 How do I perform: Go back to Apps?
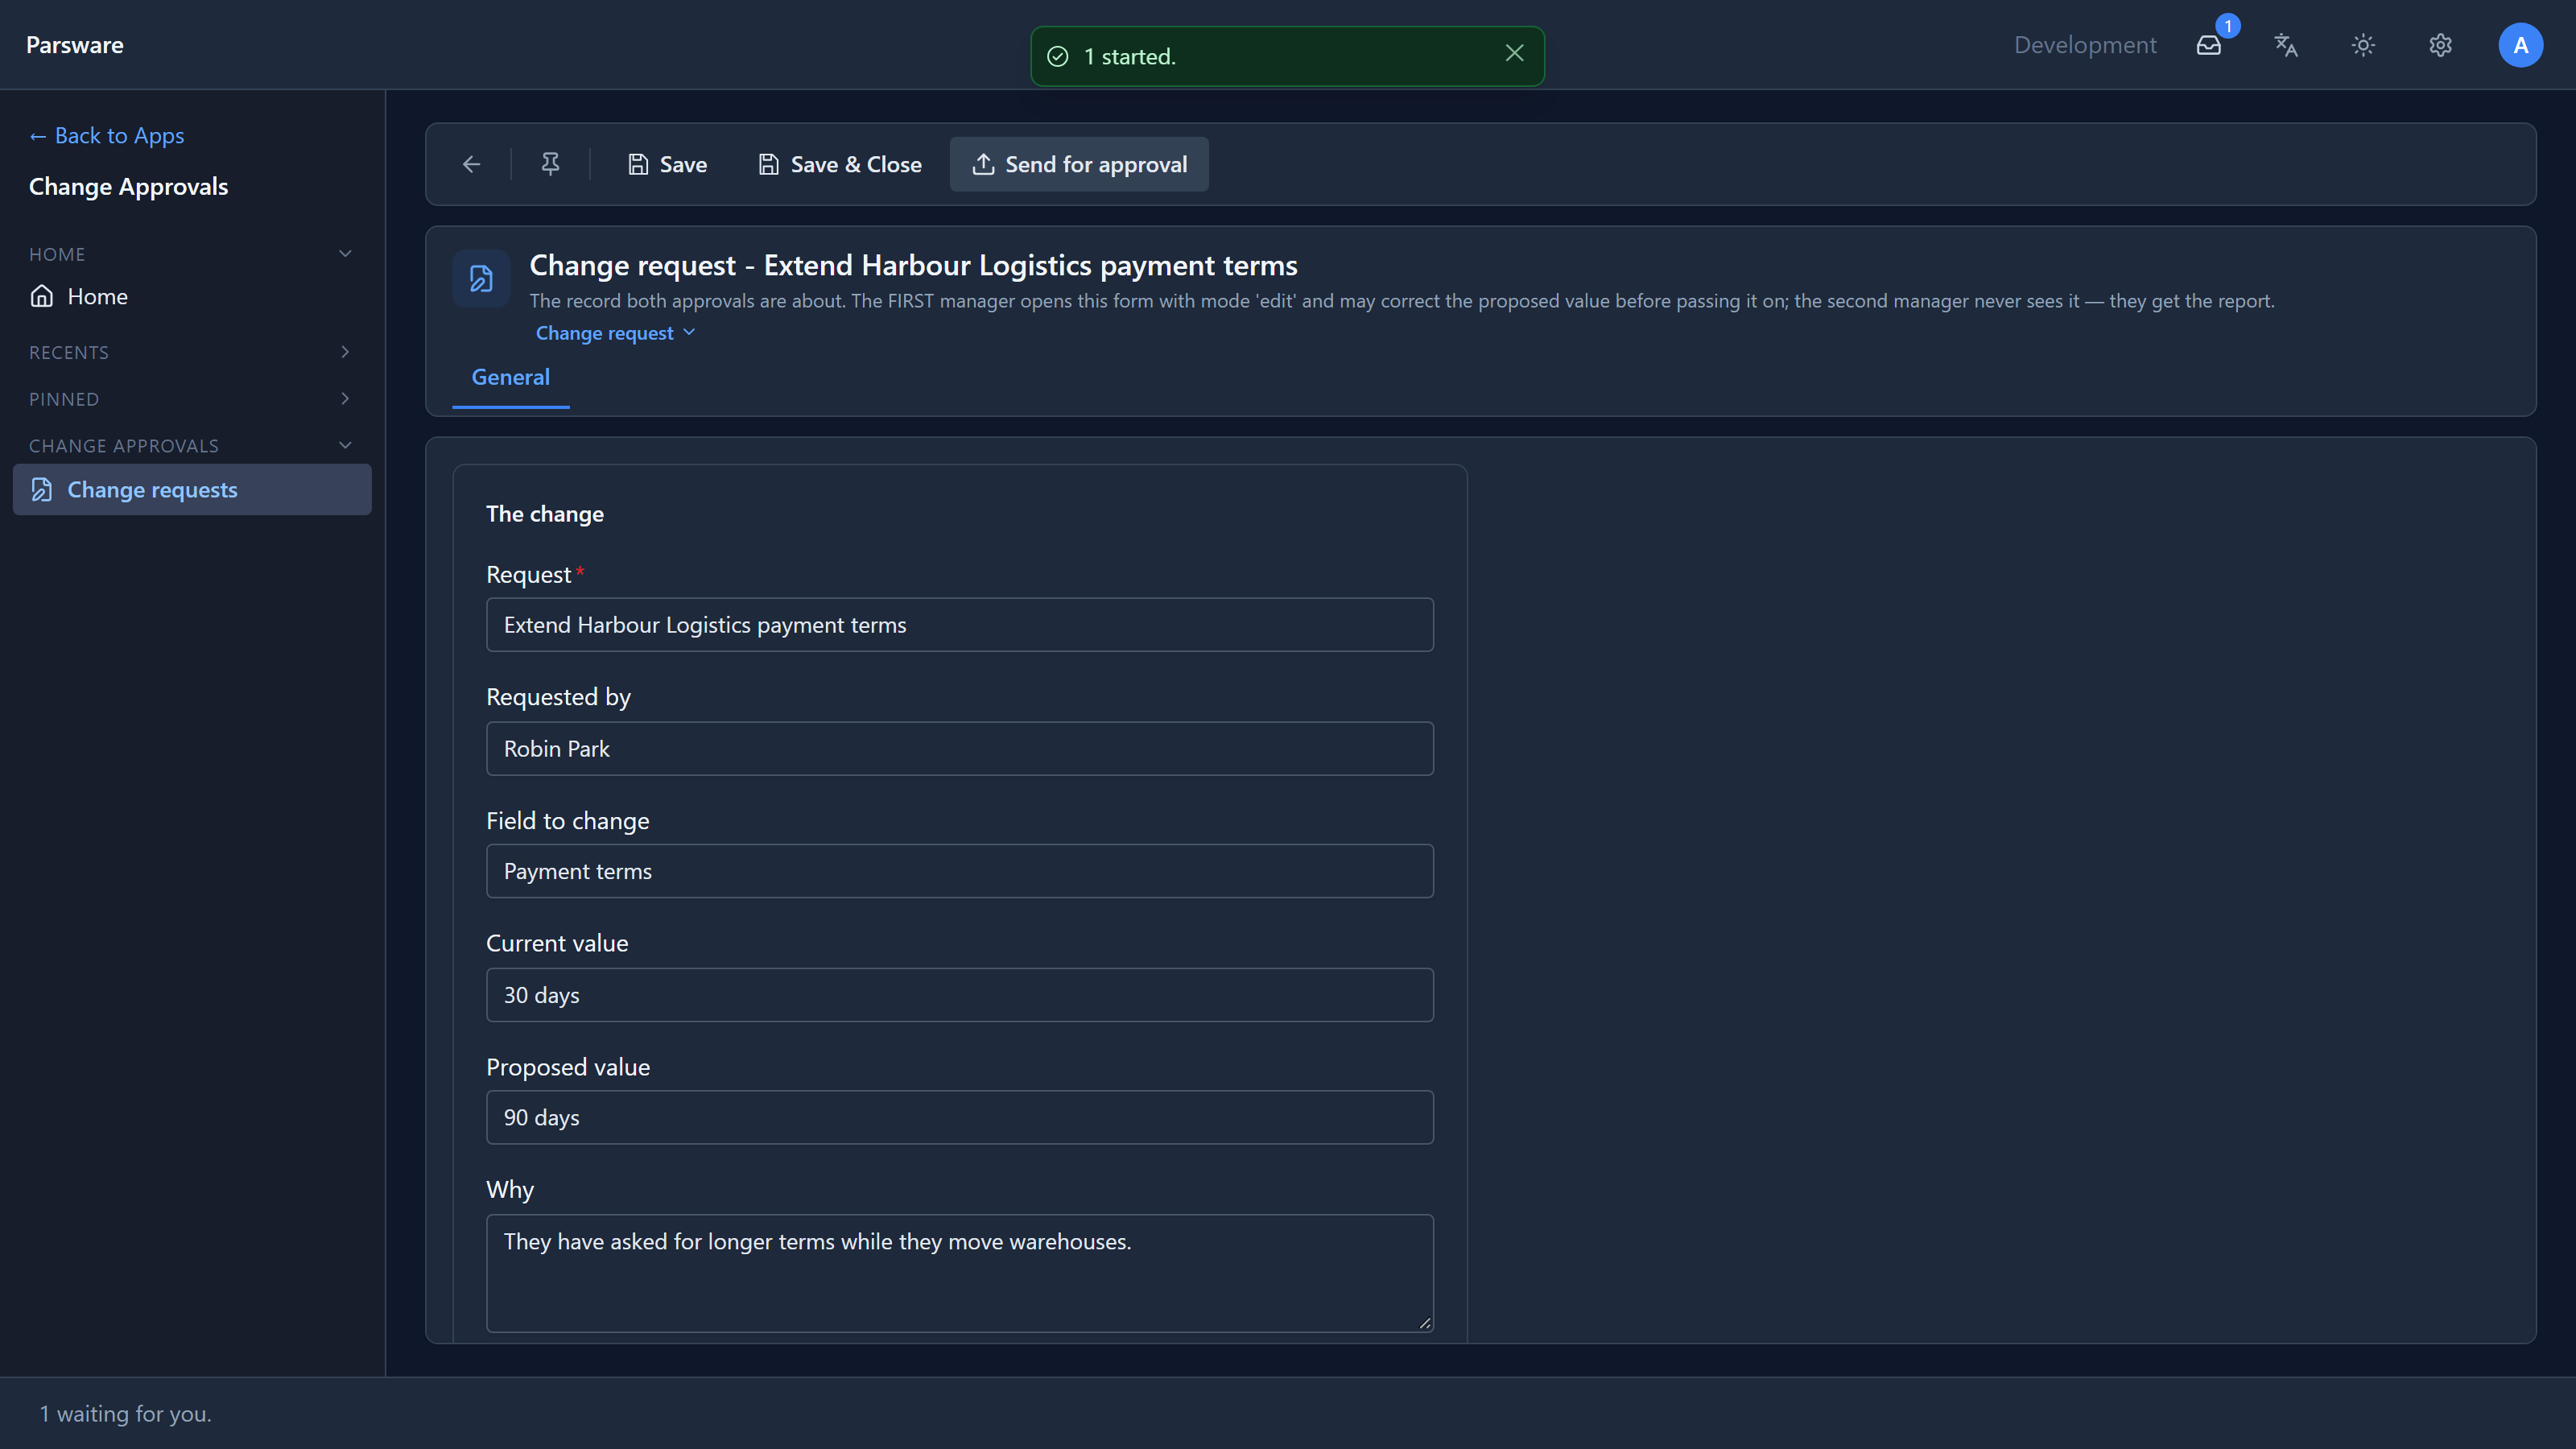pyautogui.click(x=106, y=135)
